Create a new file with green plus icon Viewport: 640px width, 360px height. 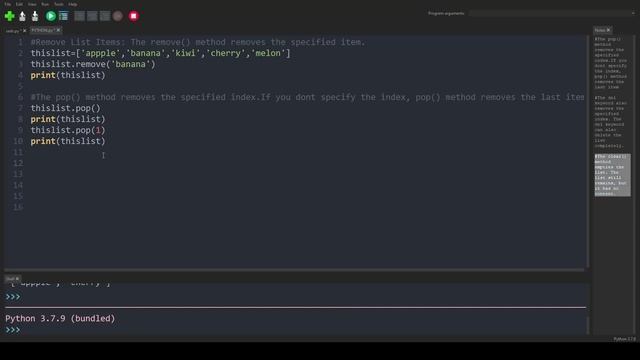9,16
